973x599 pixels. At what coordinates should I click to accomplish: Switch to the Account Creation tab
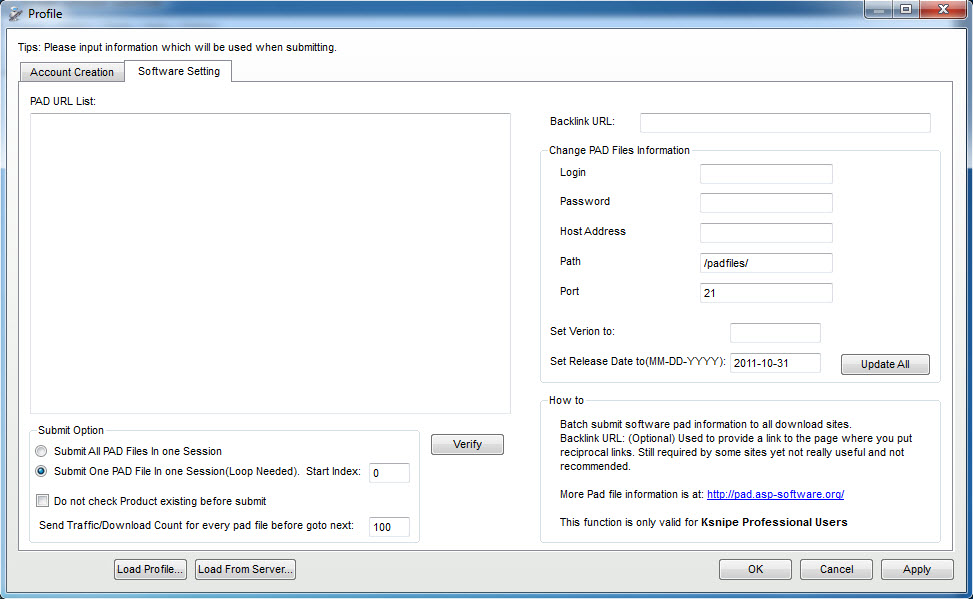(x=72, y=72)
